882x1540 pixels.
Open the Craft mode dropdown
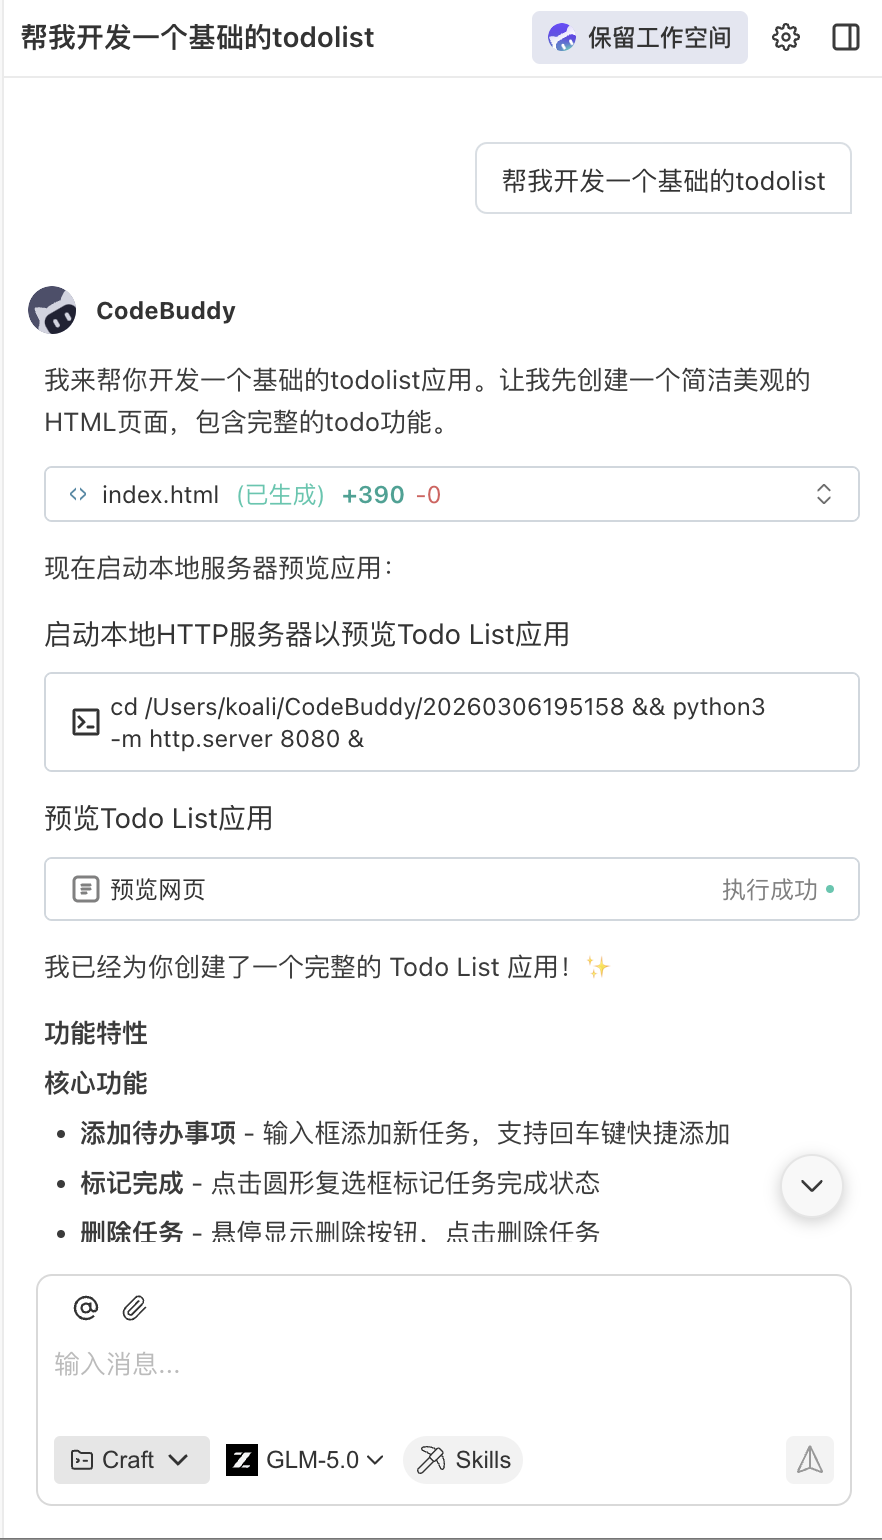tap(131, 1460)
